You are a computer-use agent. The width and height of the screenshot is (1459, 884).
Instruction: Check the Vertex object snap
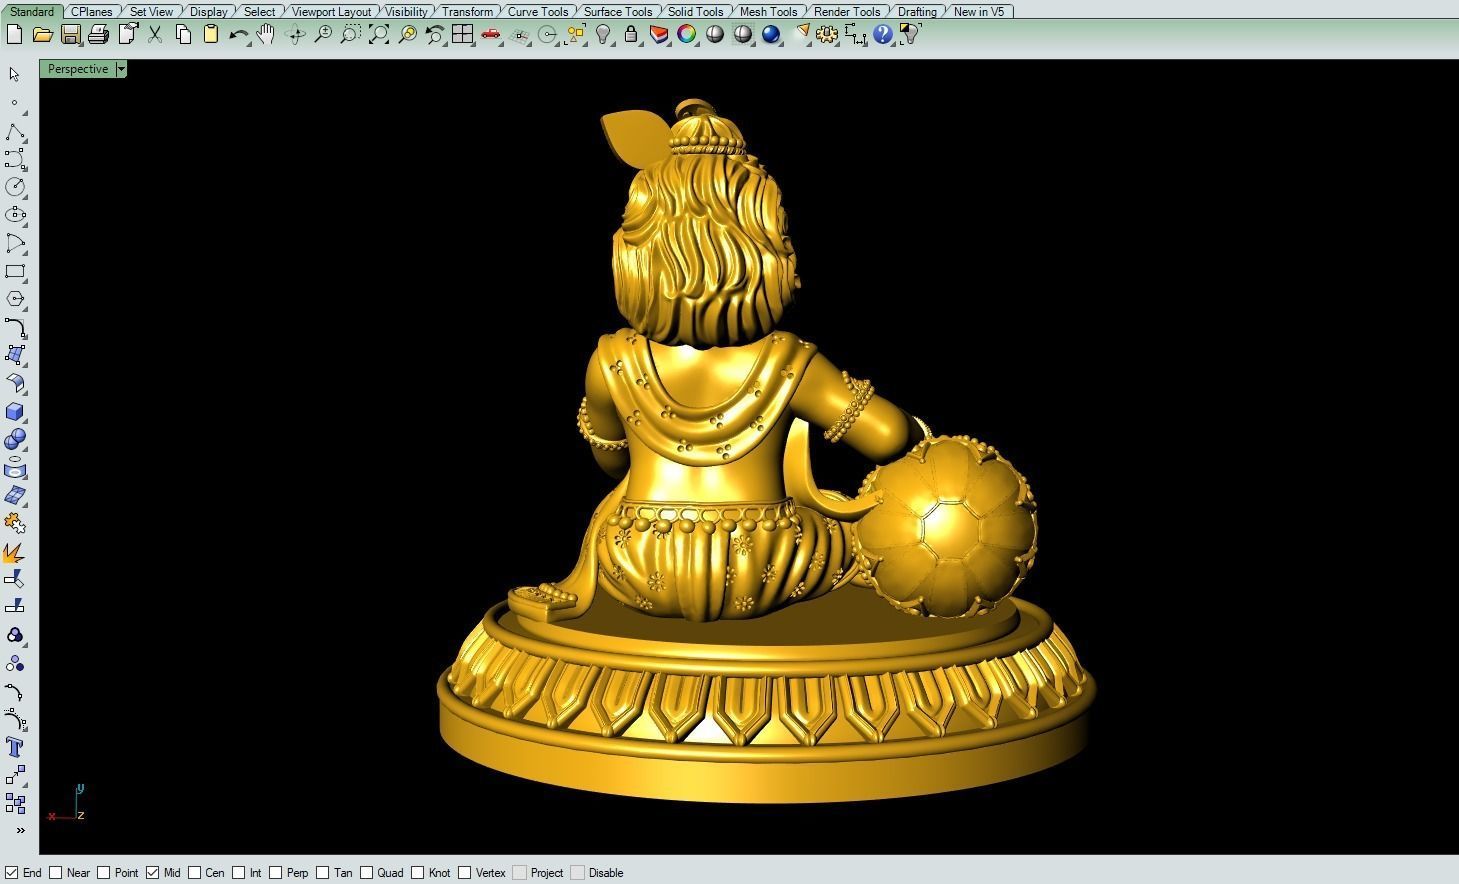pyautogui.click(x=464, y=873)
